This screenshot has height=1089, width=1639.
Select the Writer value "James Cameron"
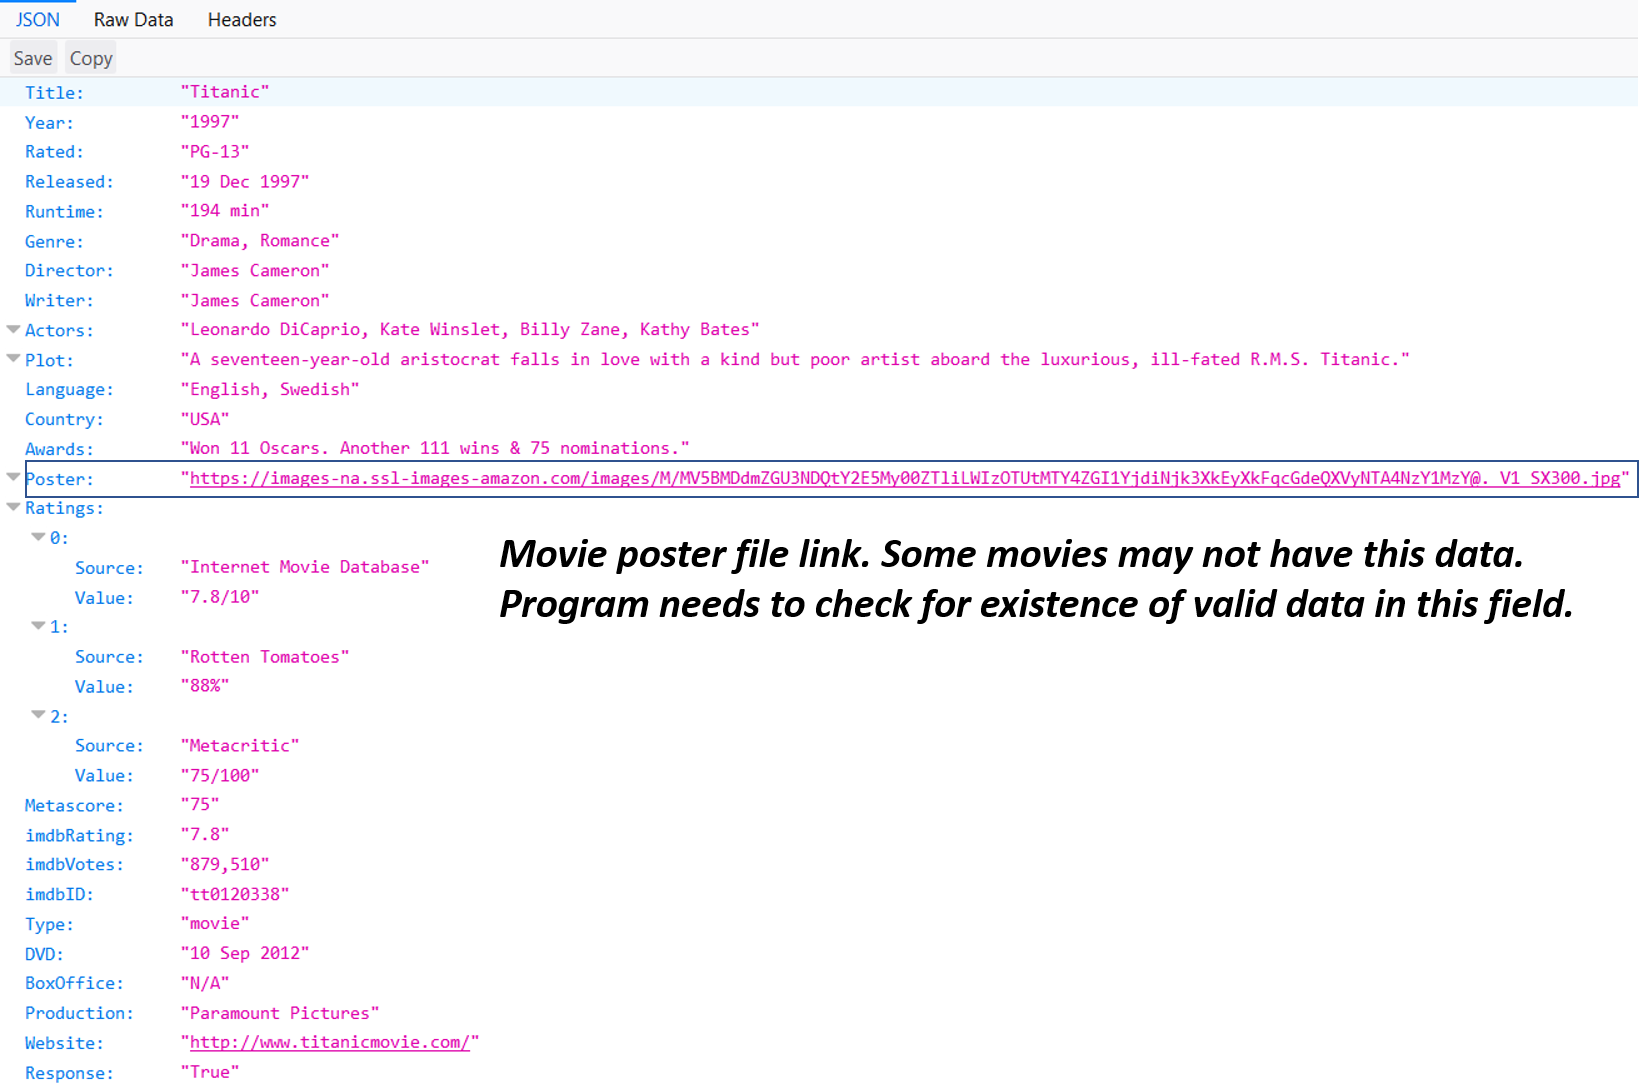(x=255, y=300)
